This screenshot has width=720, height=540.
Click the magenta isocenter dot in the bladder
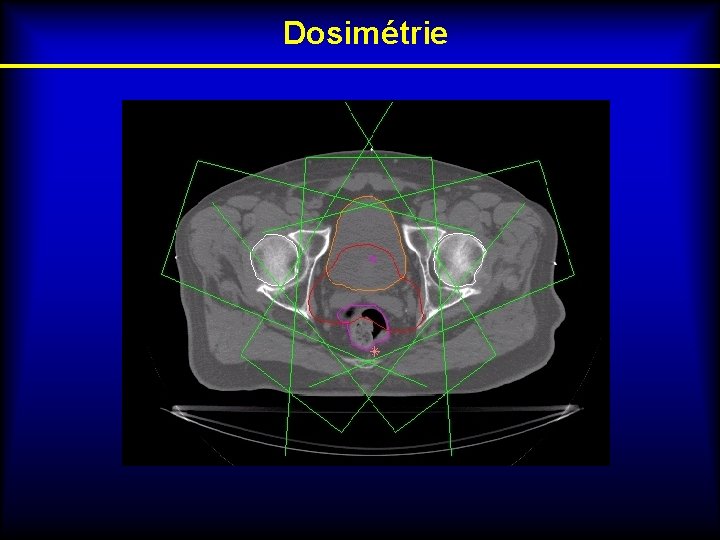click(373, 259)
